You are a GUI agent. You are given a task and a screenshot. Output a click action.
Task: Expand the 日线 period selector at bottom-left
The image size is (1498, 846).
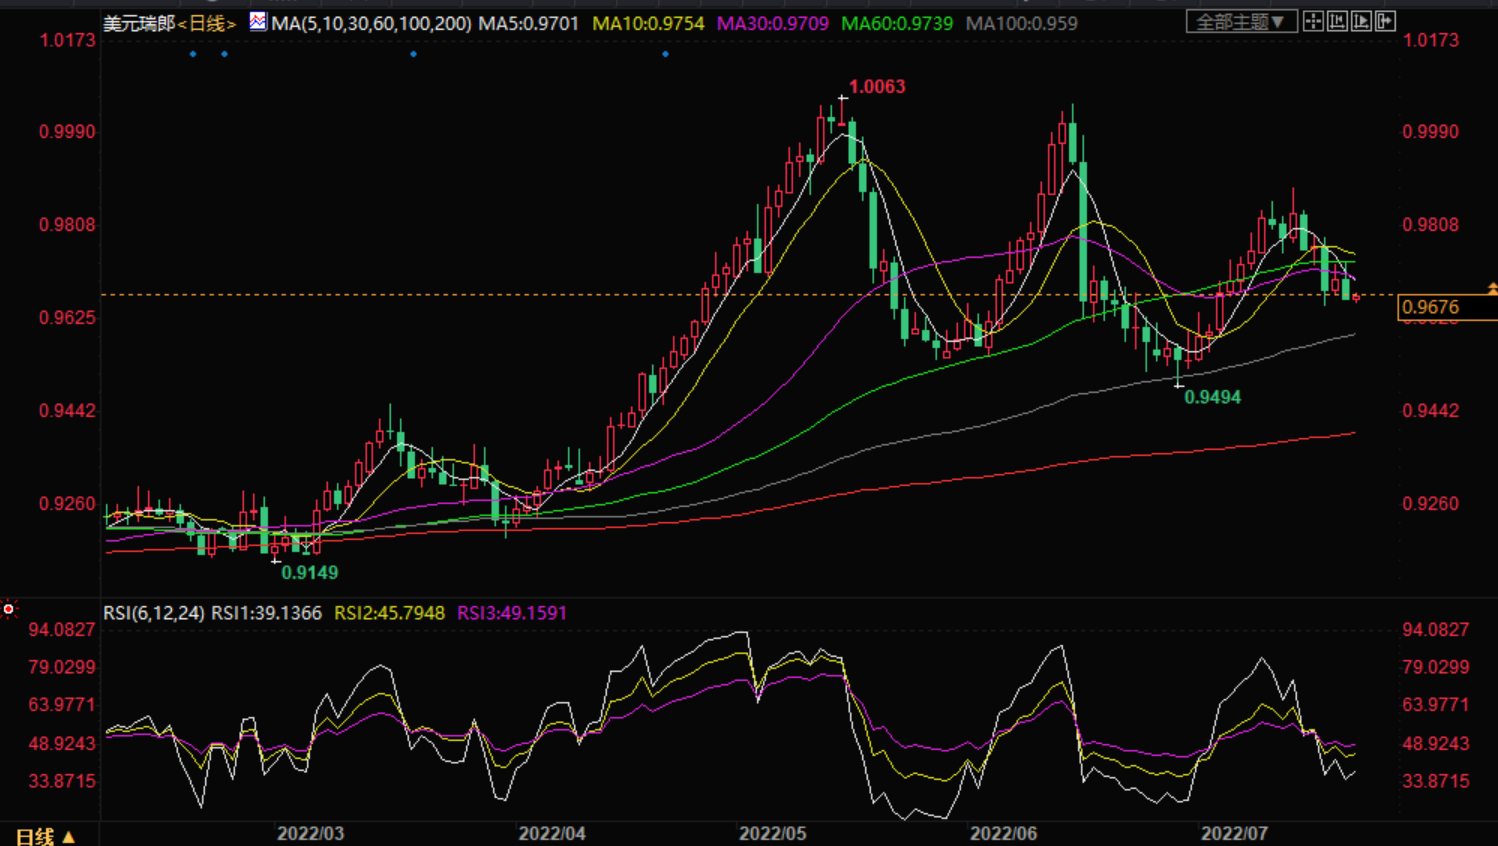[x=46, y=835]
